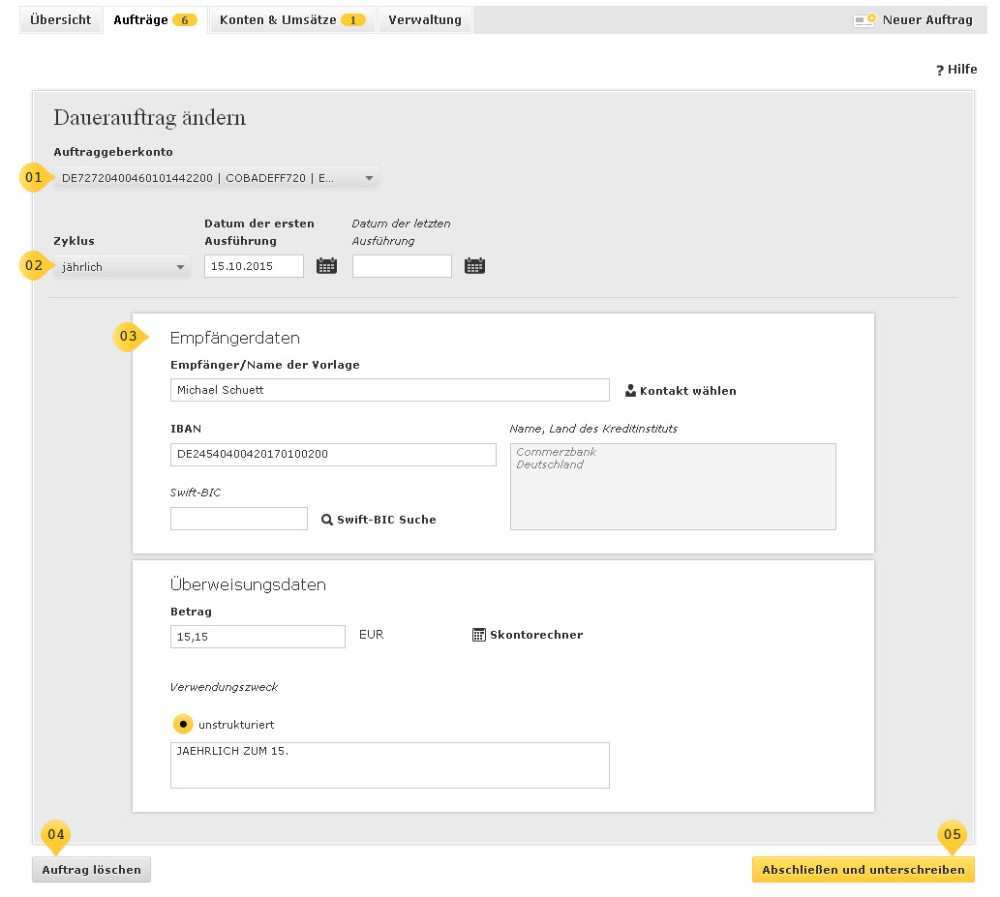This screenshot has height=897, width=1000.
Task: Select the unstrukturiert radio button
Action: [x=184, y=724]
